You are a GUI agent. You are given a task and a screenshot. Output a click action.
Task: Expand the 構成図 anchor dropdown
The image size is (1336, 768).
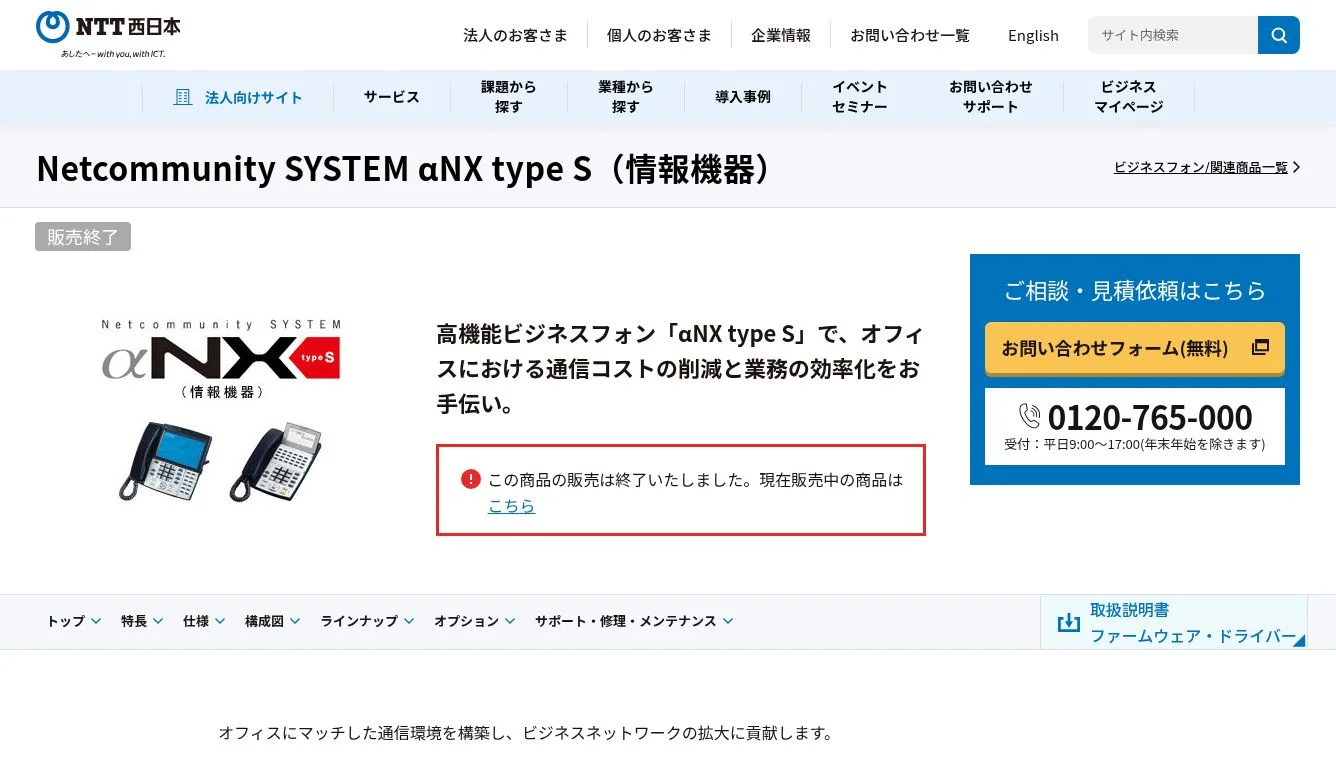pyautogui.click(x=273, y=621)
